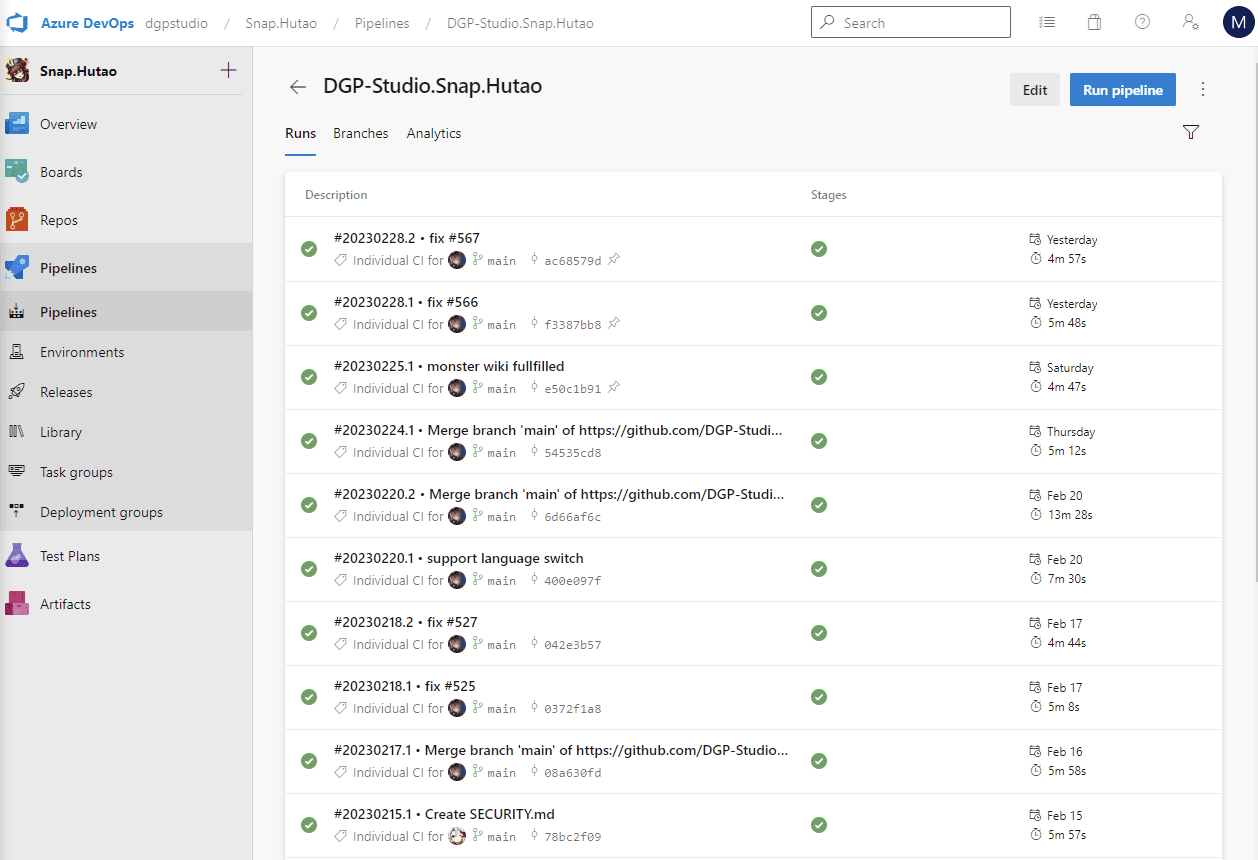The width and height of the screenshot is (1258, 860).
Task: Open the Pipelines breadcrumb link
Action: pos(382,23)
